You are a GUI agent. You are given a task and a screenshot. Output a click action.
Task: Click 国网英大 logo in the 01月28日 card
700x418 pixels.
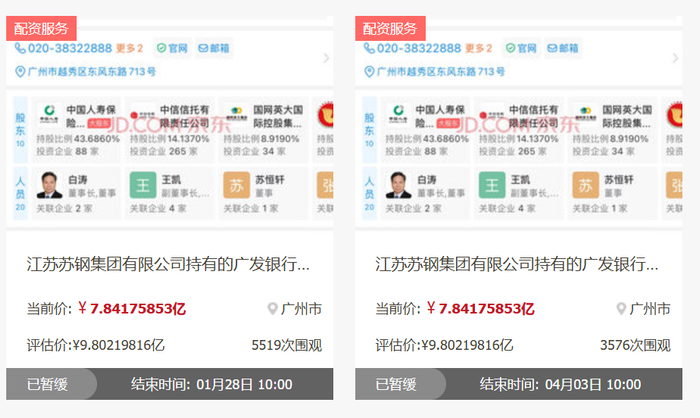[x=236, y=114]
